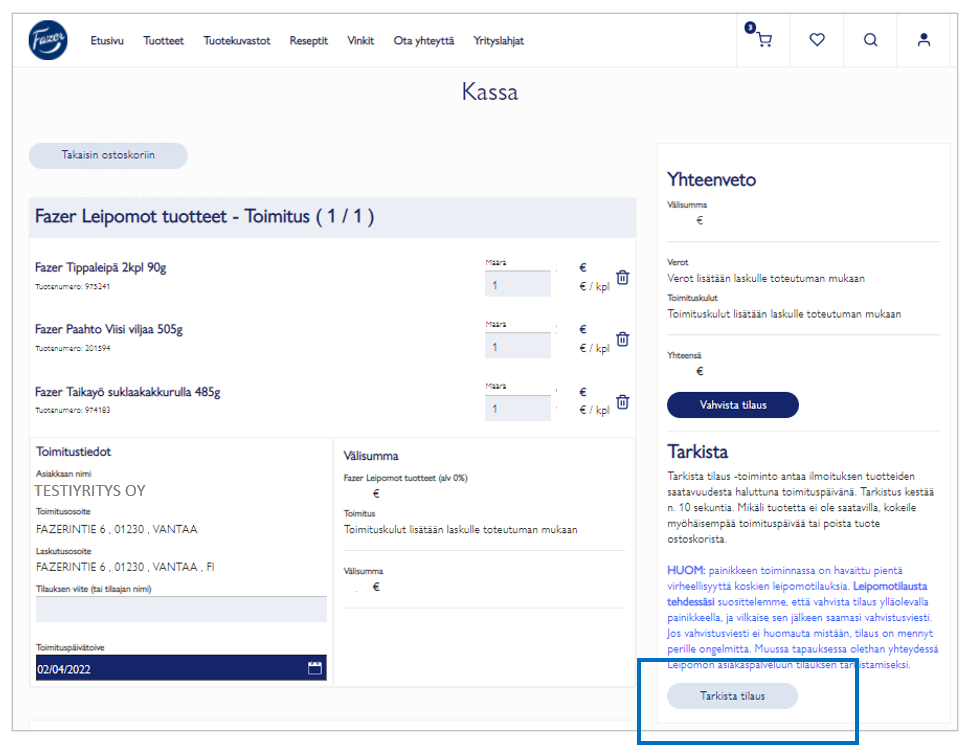Edit quantity field for Fazer Tippaleipä
This screenshot has width=973, height=753.
pyautogui.click(x=517, y=285)
